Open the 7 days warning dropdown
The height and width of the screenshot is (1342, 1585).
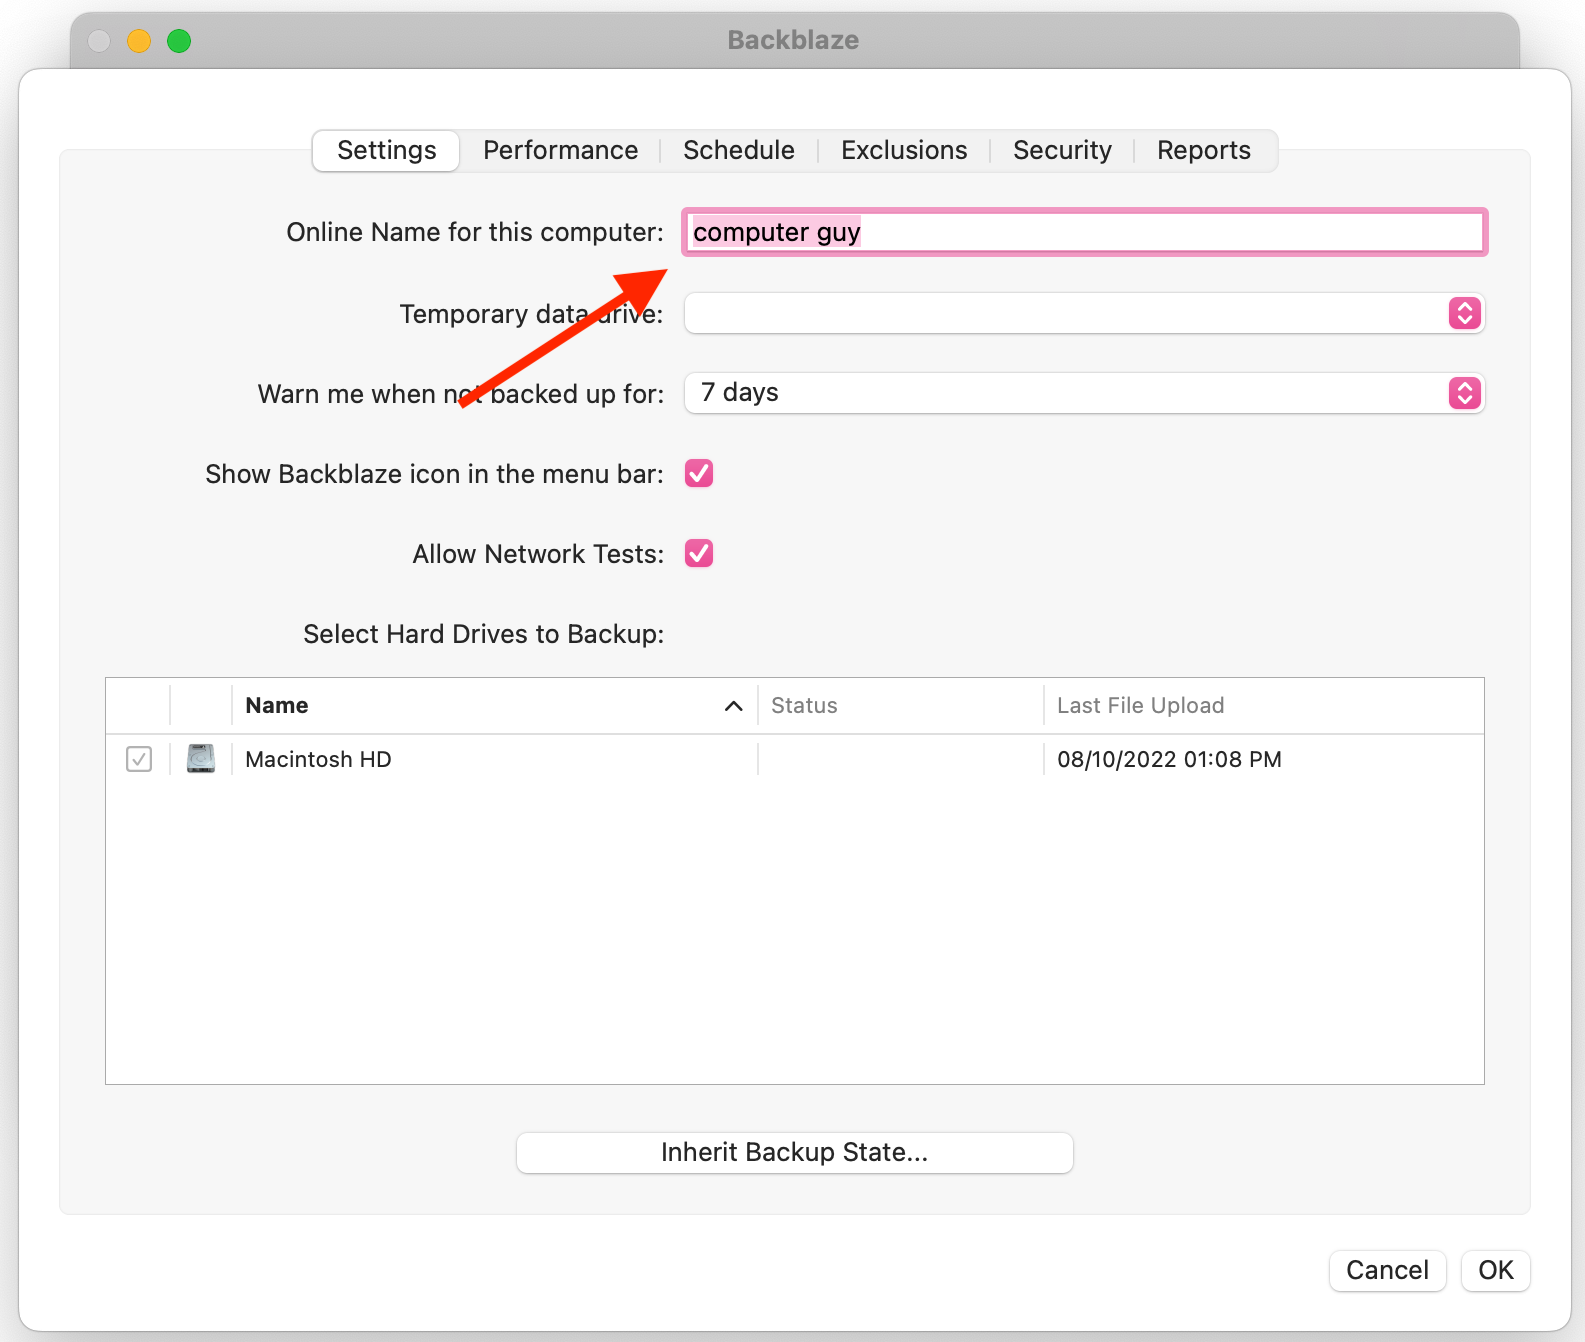1085,393
